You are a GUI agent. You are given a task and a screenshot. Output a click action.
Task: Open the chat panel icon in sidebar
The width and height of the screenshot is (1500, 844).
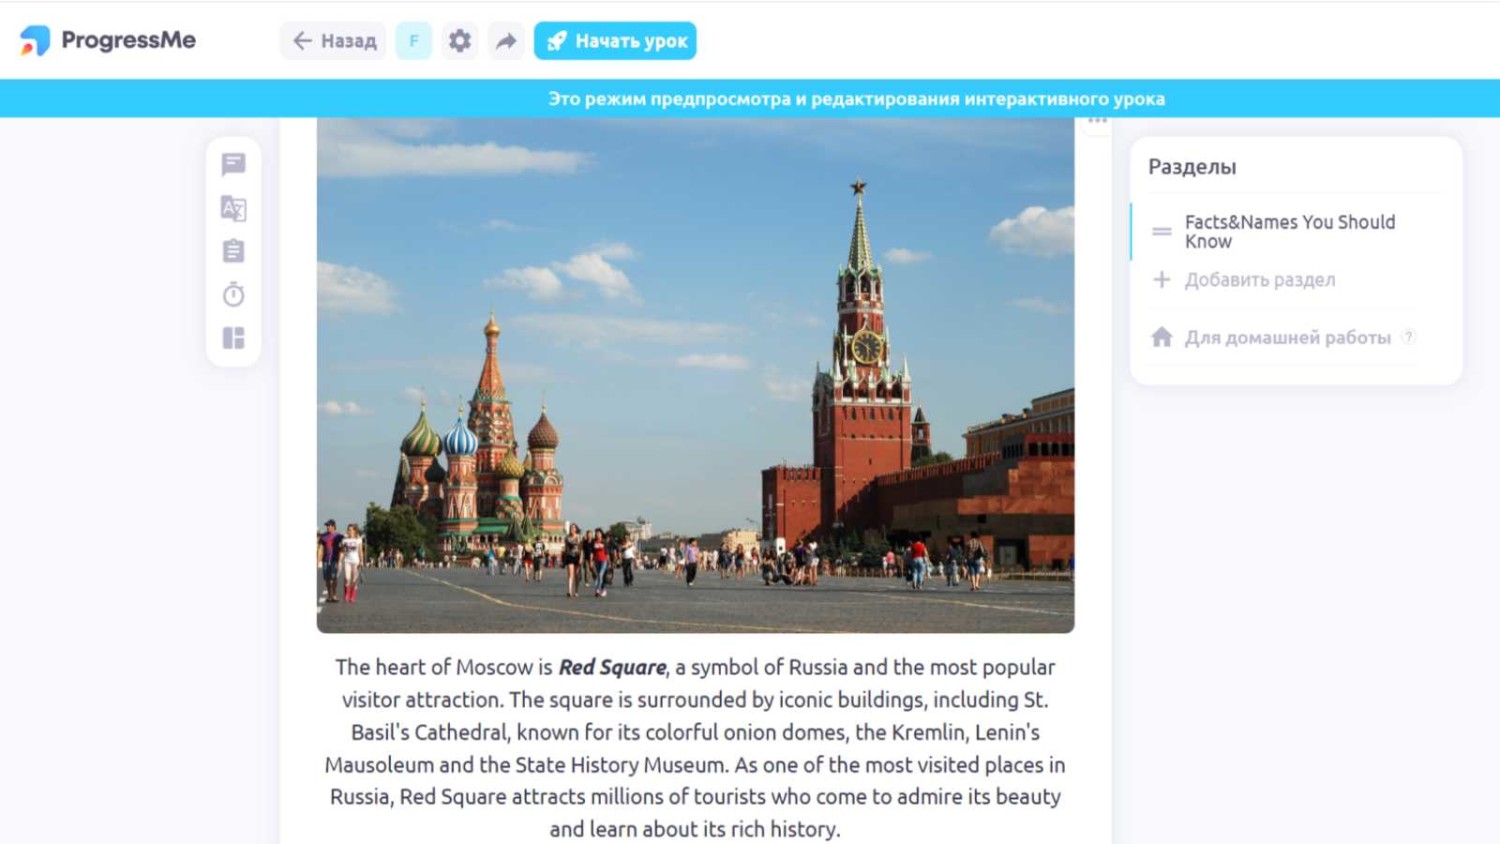234,164
